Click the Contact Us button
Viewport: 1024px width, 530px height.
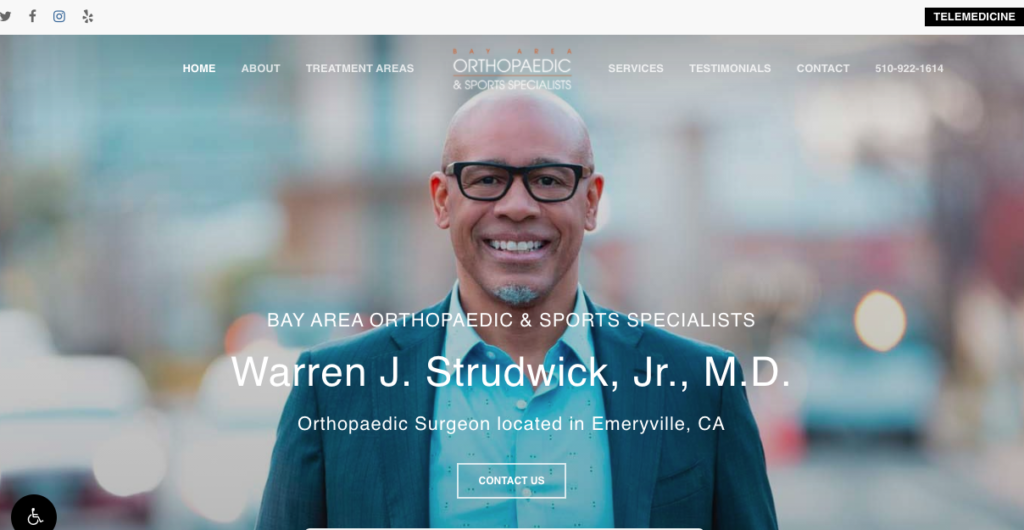coord(511,480)
